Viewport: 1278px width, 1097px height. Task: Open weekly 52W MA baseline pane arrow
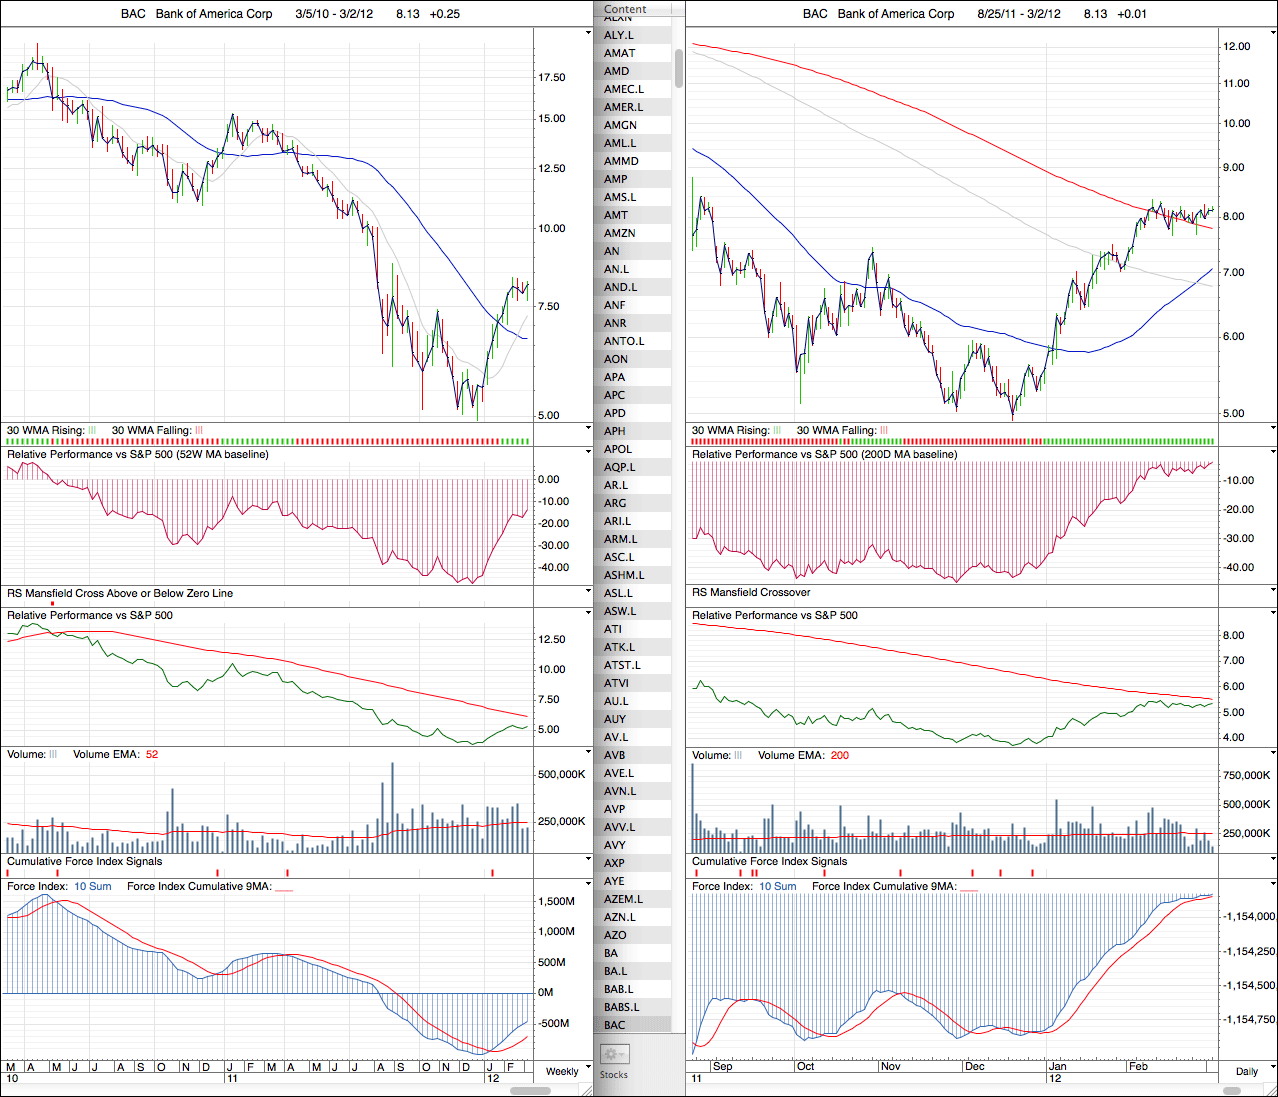pyautogui.click(x=588, y=452)
